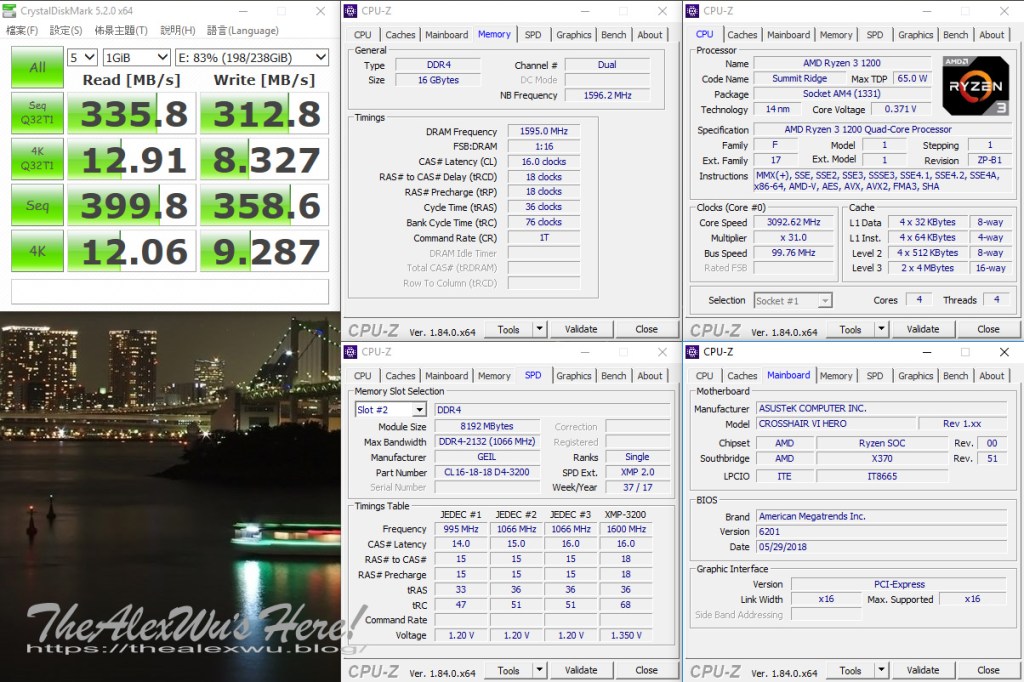Open the 1GiB test size dropdown
The height and width of the screenshot is (682, 1024).
click(135, 58)
